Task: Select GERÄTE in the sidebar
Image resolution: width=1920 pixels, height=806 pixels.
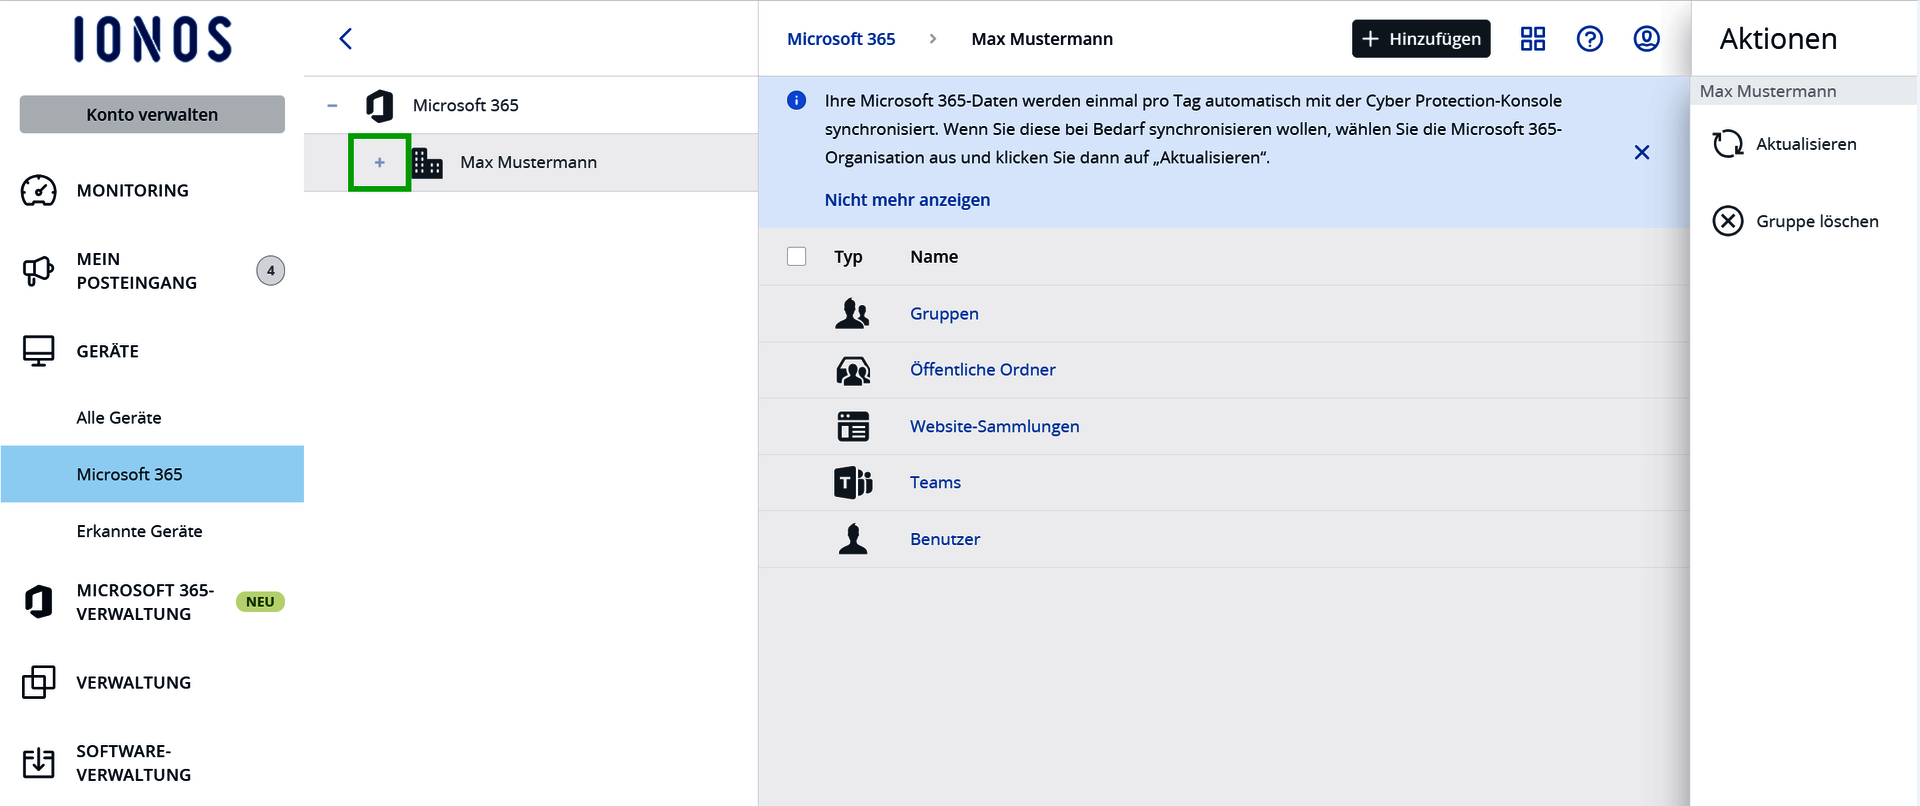Action: click(108, 351)
